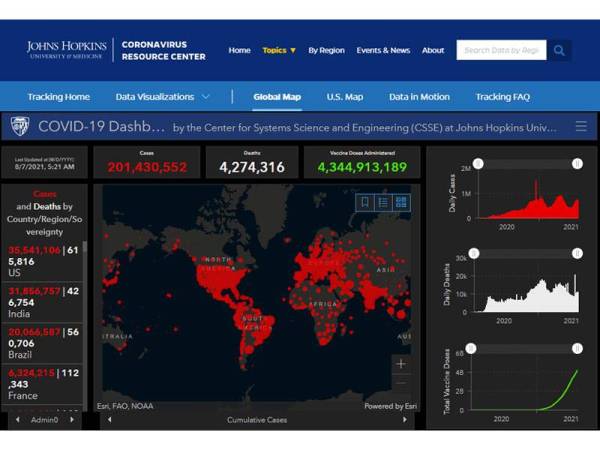Expand the Data Visualizations dropdown
This screenshot has width=600, height=450.
tap(163, 97)
